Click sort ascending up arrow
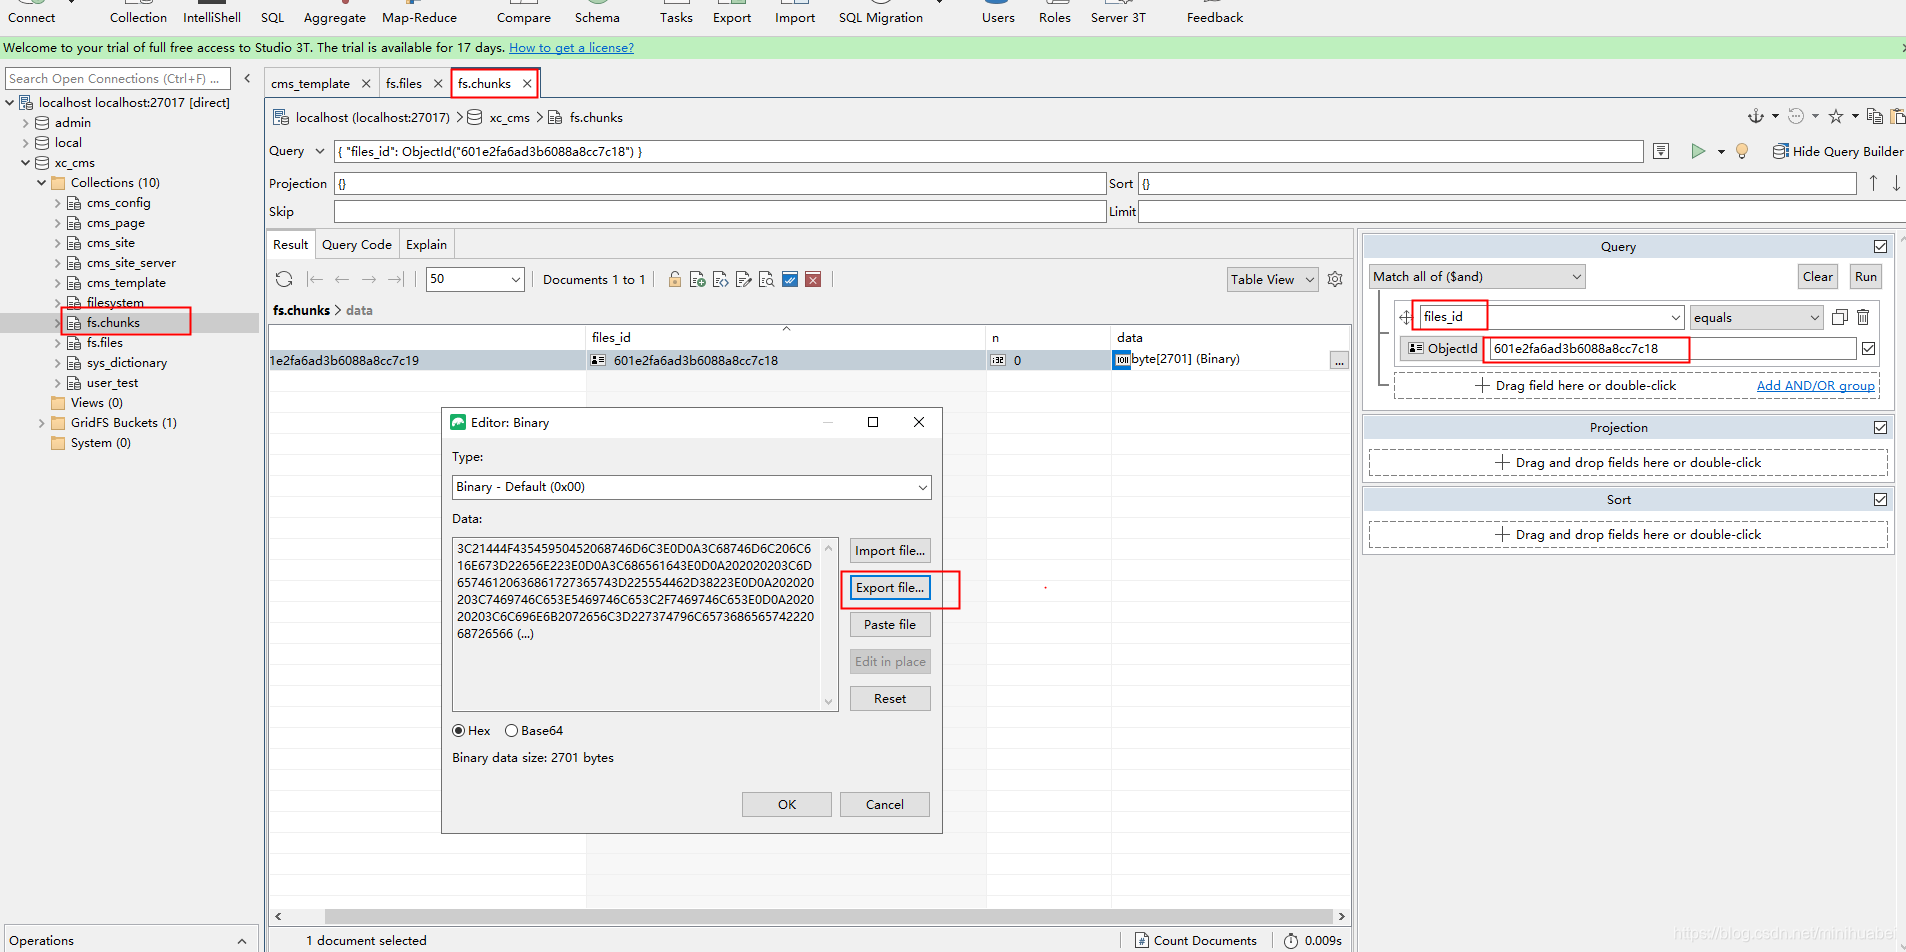 tap(1873, 183)
